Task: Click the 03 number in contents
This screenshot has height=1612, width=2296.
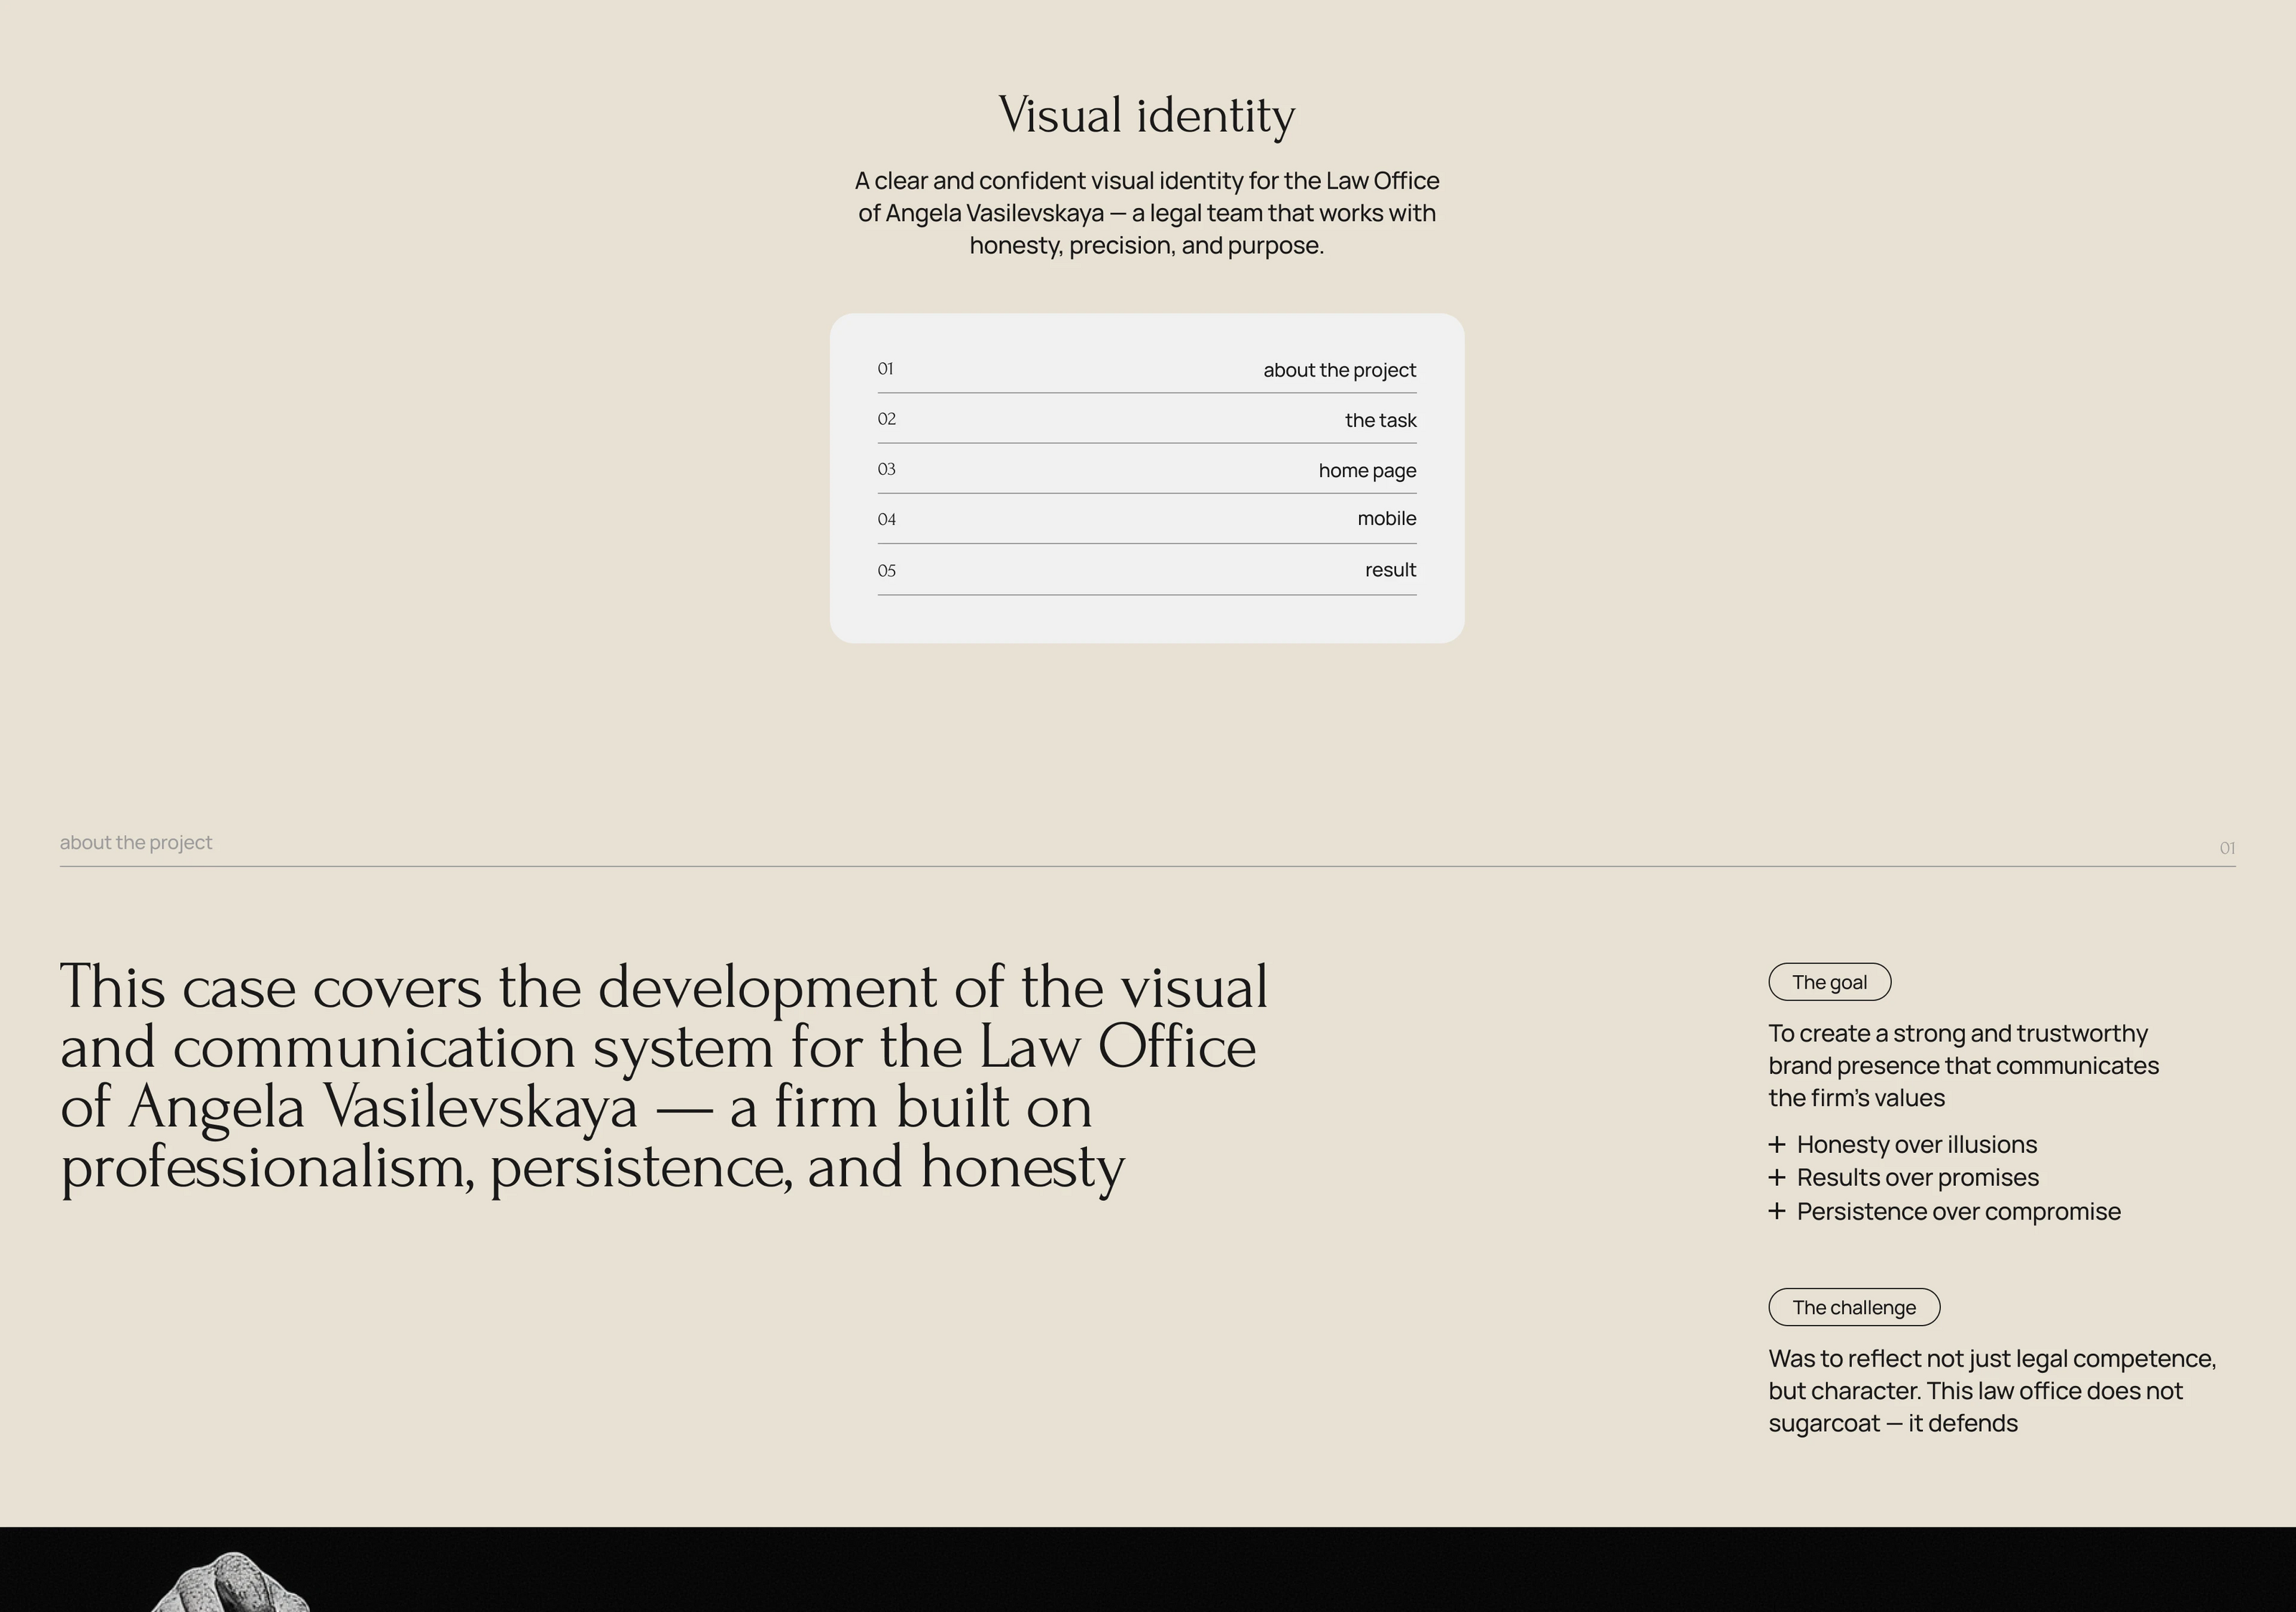Action: 886,469
